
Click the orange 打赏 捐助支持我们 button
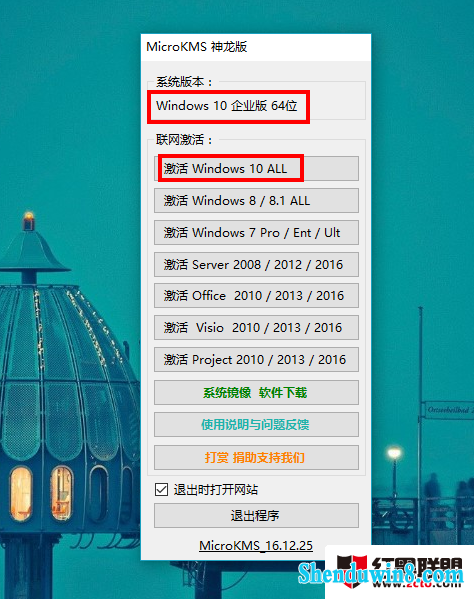pos(256,457)
